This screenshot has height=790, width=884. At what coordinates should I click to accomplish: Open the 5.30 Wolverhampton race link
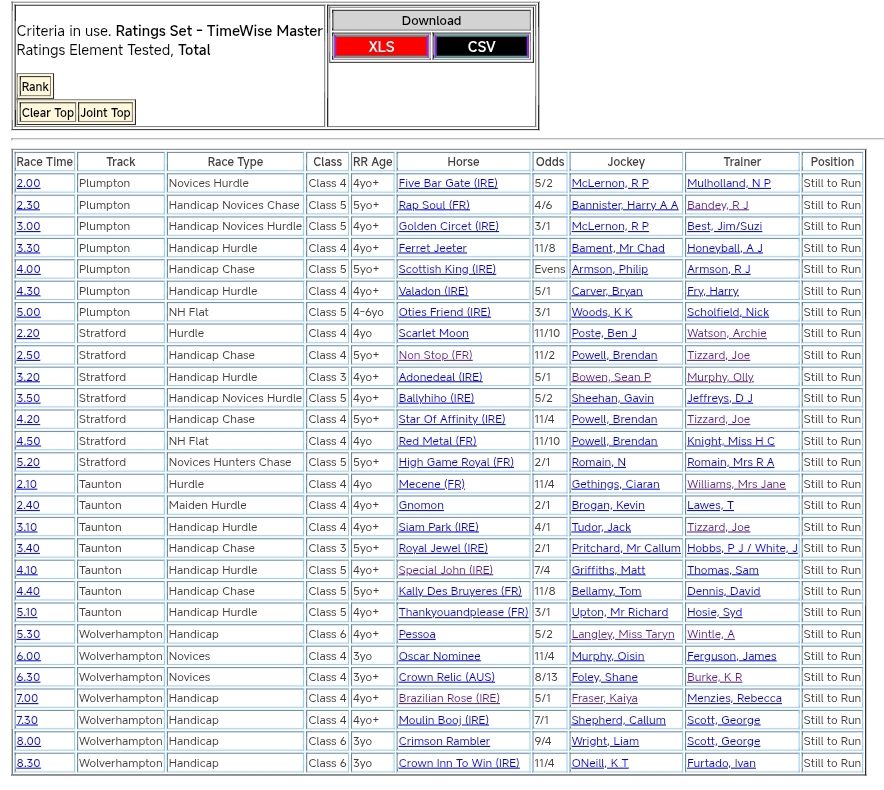tap(28, 634)
